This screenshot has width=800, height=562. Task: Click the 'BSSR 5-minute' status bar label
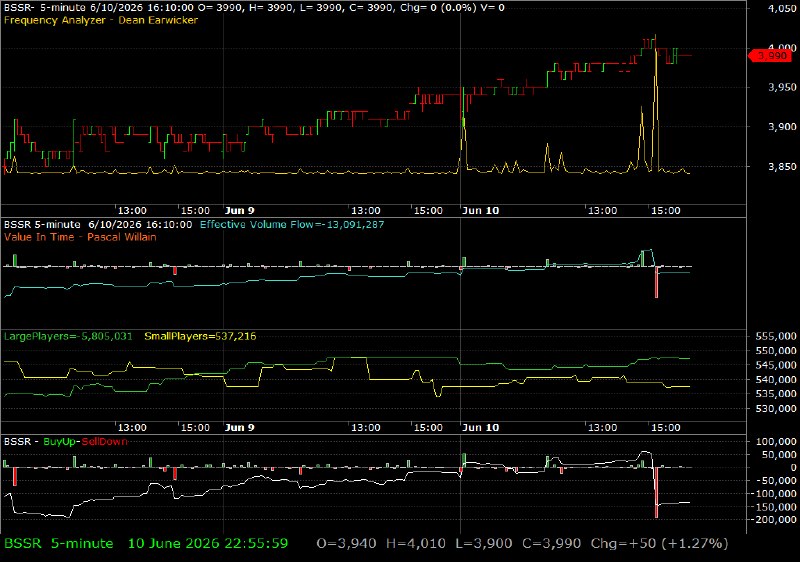[x=59, y=544]
